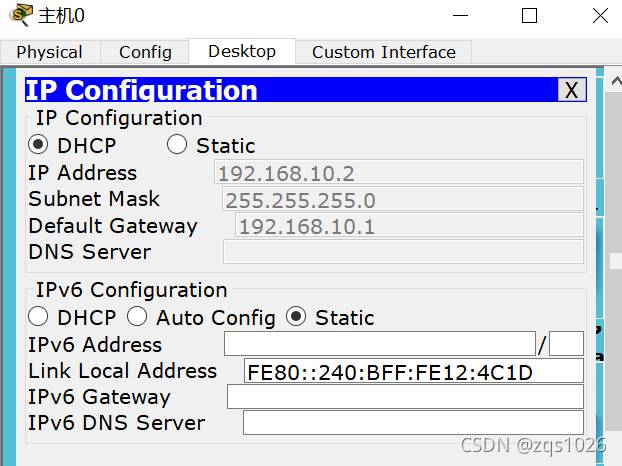Click the Subnet Mask field
Screen dimensions: 622x466
click(402, 199)
